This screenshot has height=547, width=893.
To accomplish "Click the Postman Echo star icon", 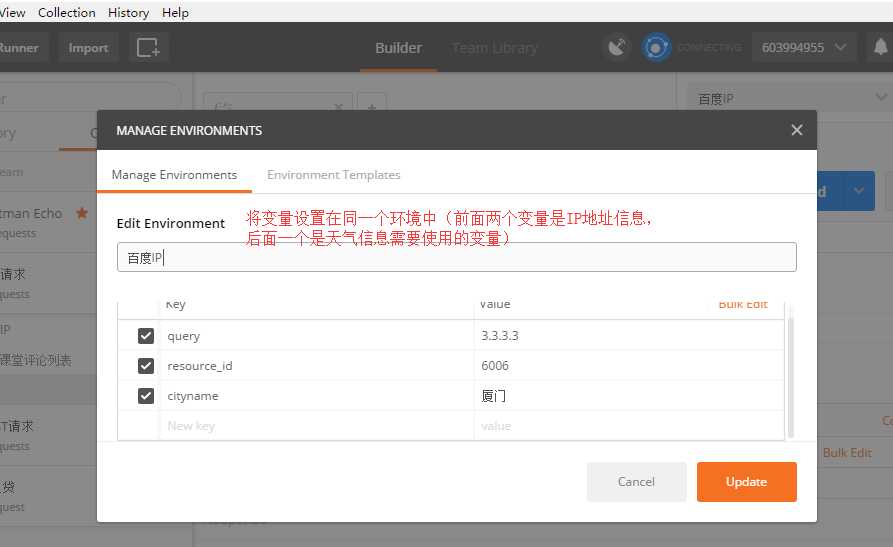I will (82, 213).
